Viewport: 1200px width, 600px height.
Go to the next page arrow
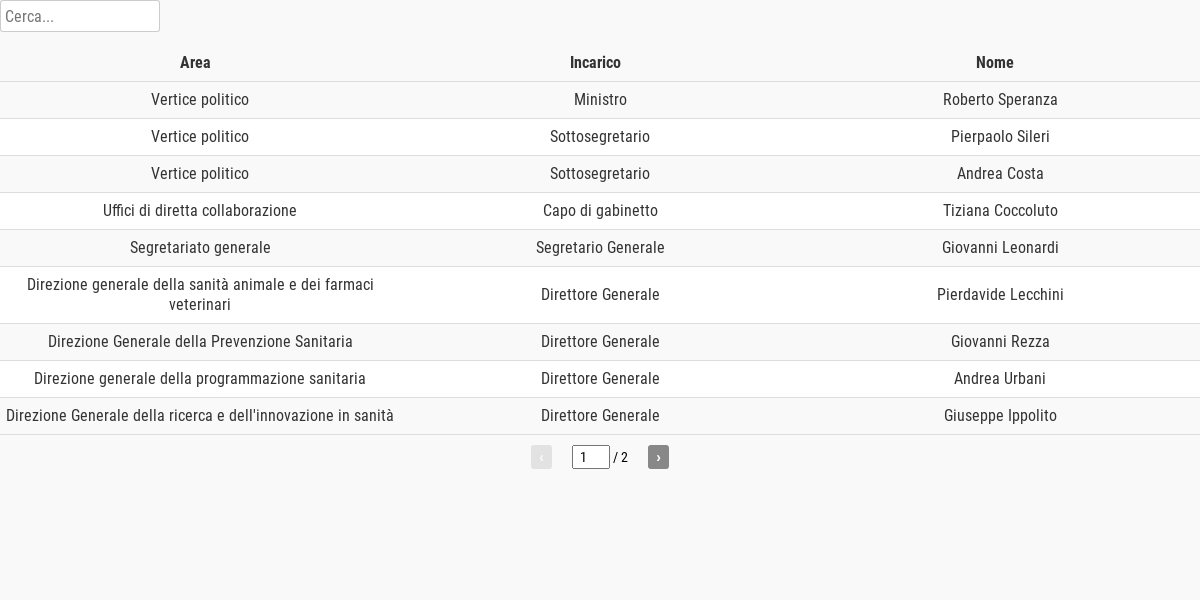(658, 457)
